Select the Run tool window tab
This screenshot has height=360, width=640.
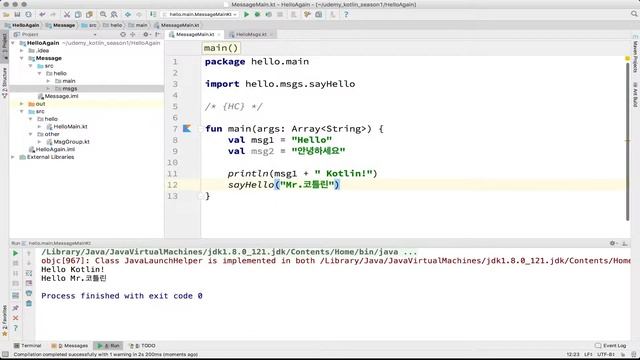tap(108, 346)
